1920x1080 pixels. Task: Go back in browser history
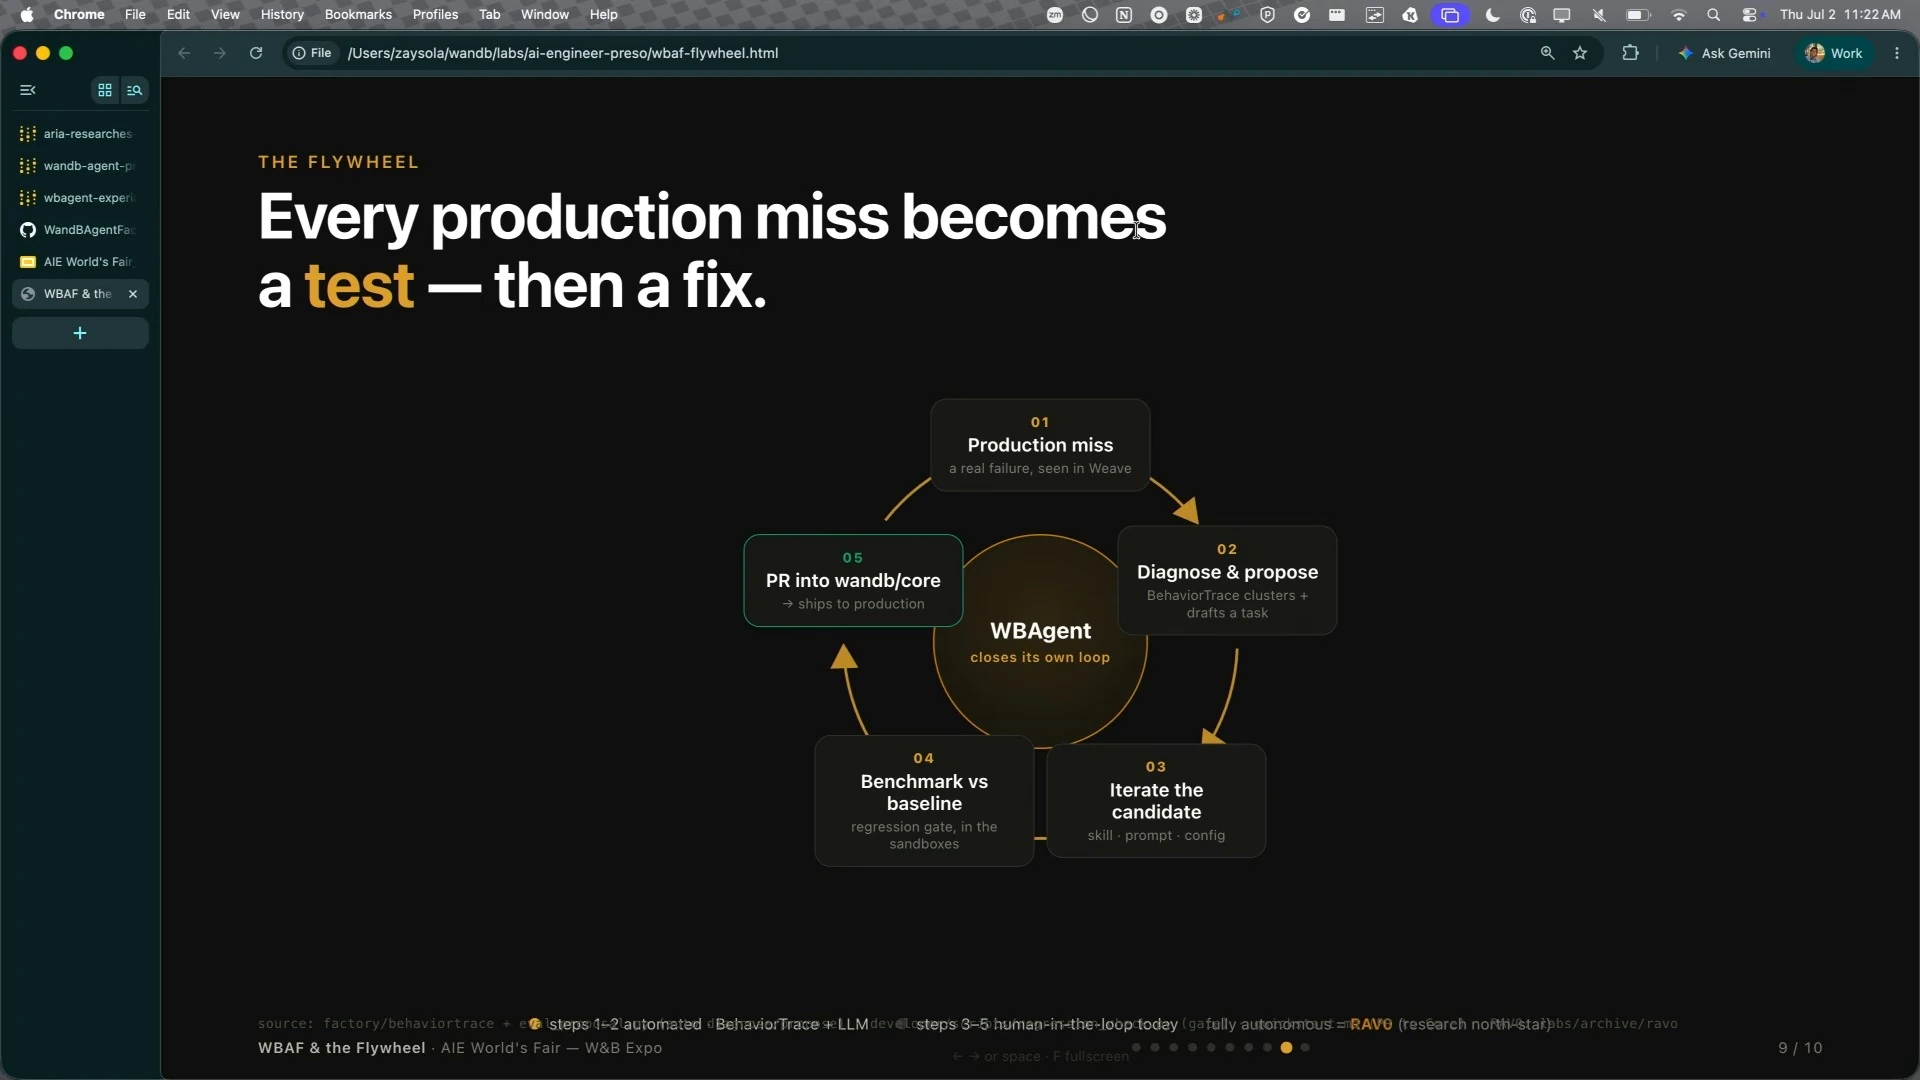tap(184, 53)
